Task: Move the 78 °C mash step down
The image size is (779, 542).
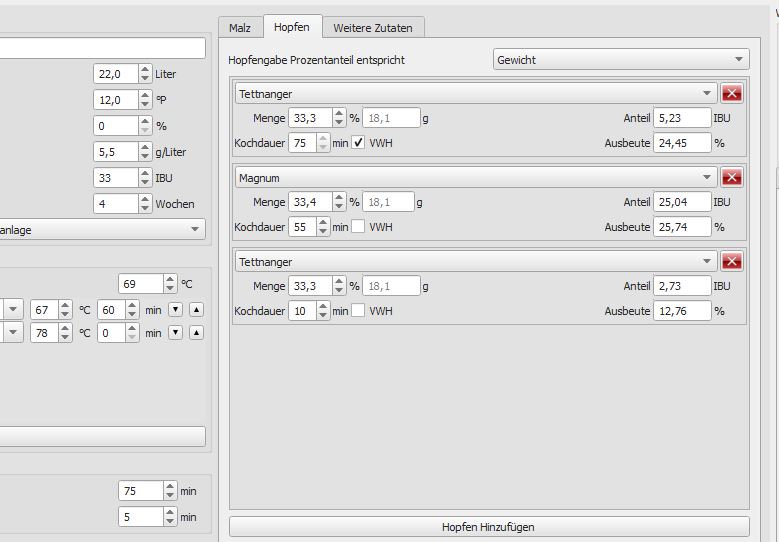Action: click(175, 332)
